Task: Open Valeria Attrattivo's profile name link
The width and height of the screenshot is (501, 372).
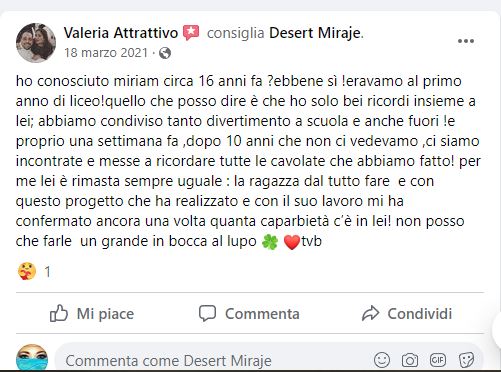Action: (x=121, y=33)
